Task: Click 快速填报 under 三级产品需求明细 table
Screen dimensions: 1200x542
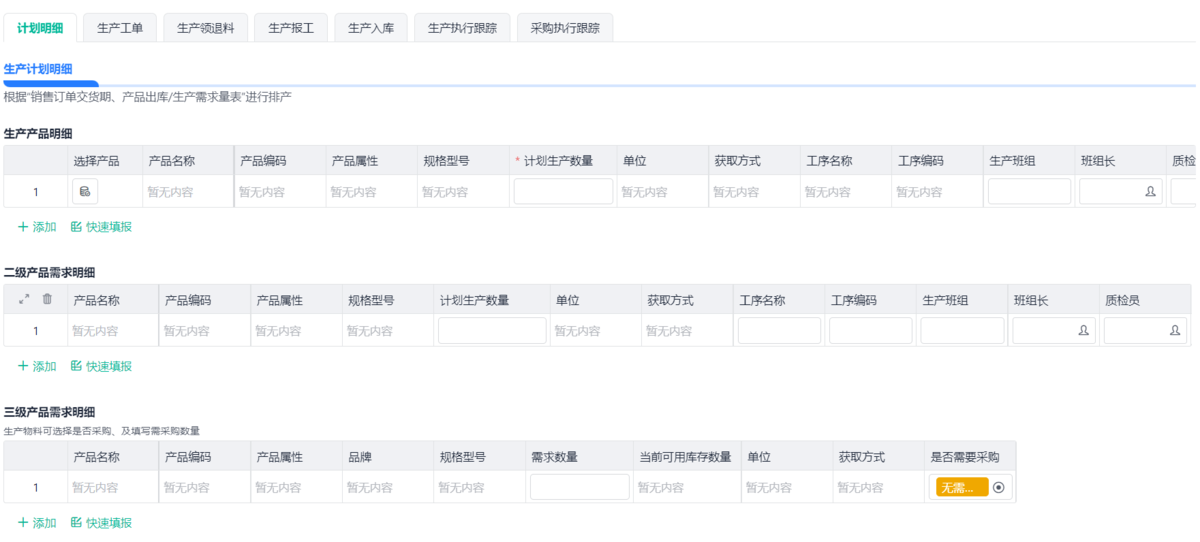Action: point(101,523)
